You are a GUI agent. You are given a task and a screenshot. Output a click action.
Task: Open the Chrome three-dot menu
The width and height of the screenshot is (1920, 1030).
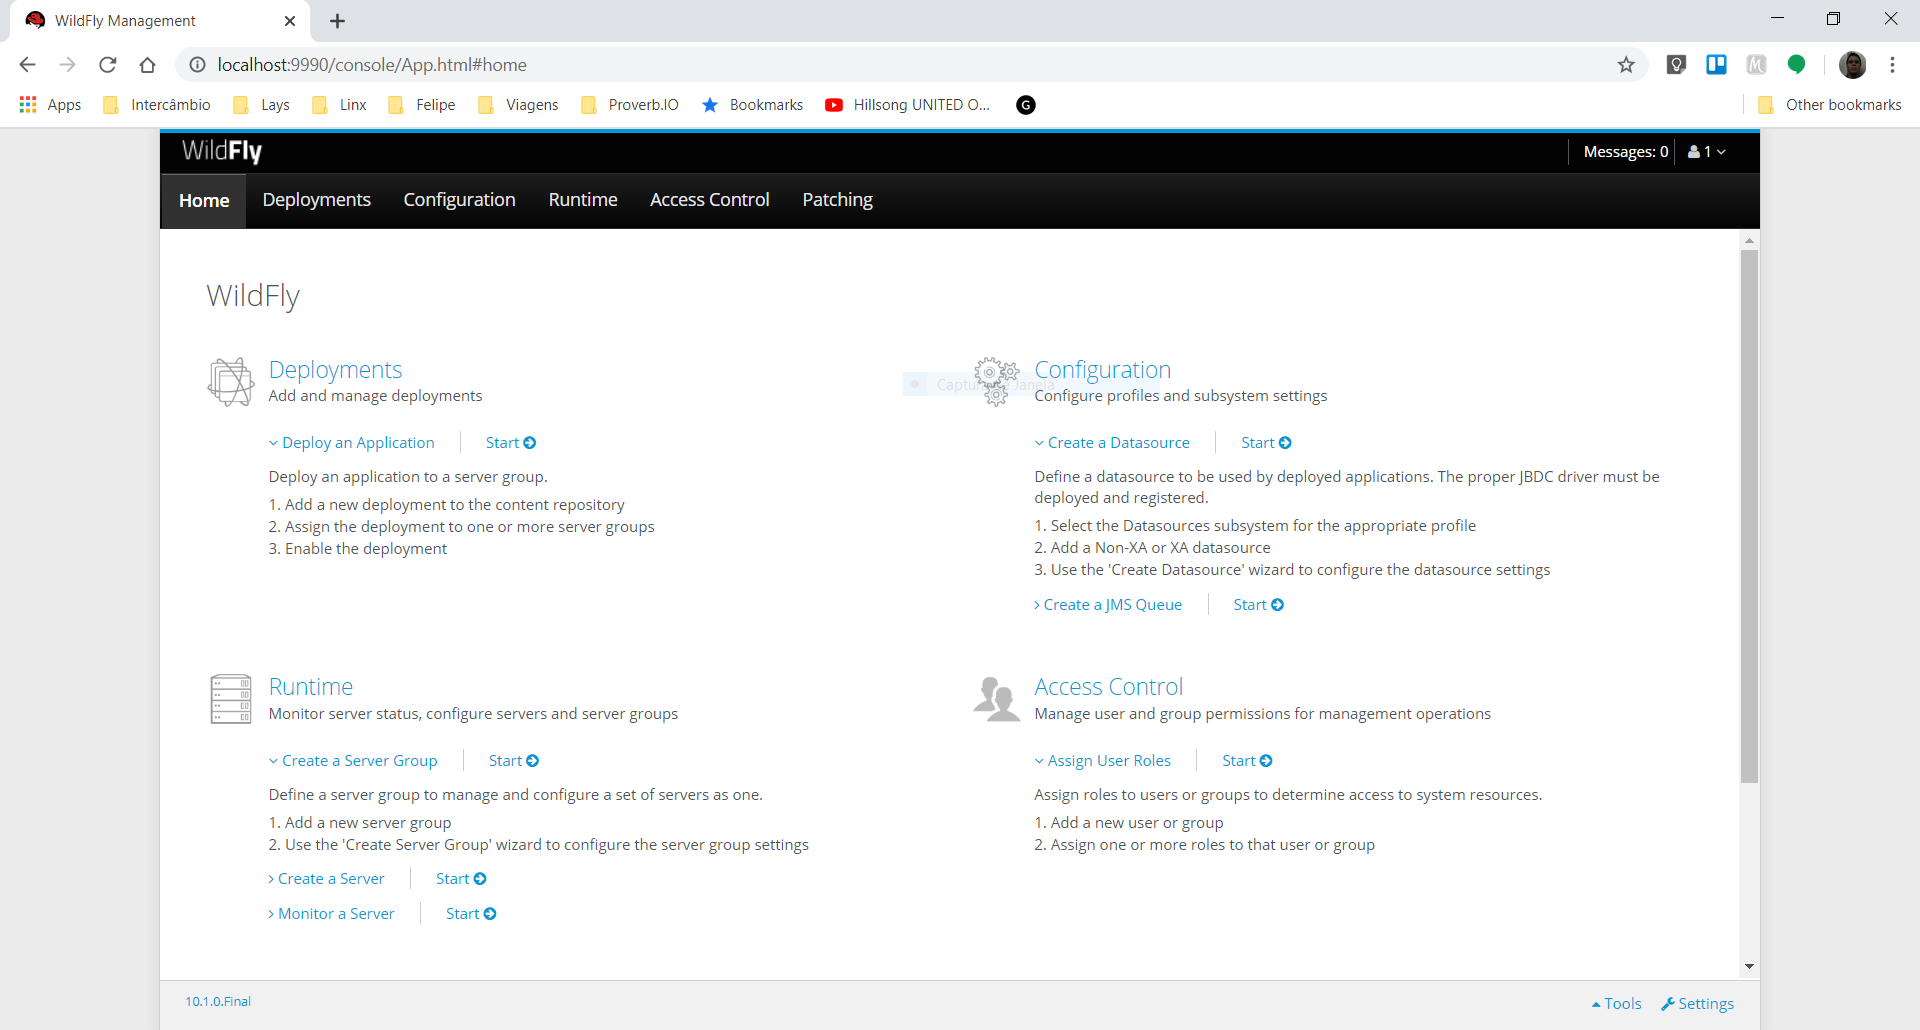click(1892, 65)
